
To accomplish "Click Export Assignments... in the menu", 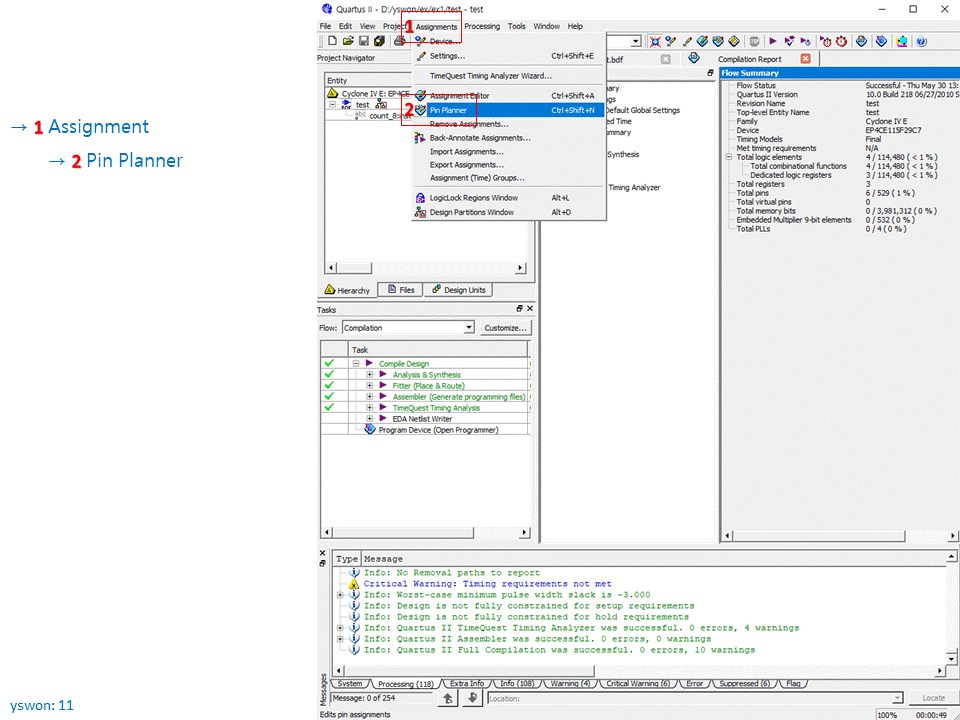I will coord(509,165).
